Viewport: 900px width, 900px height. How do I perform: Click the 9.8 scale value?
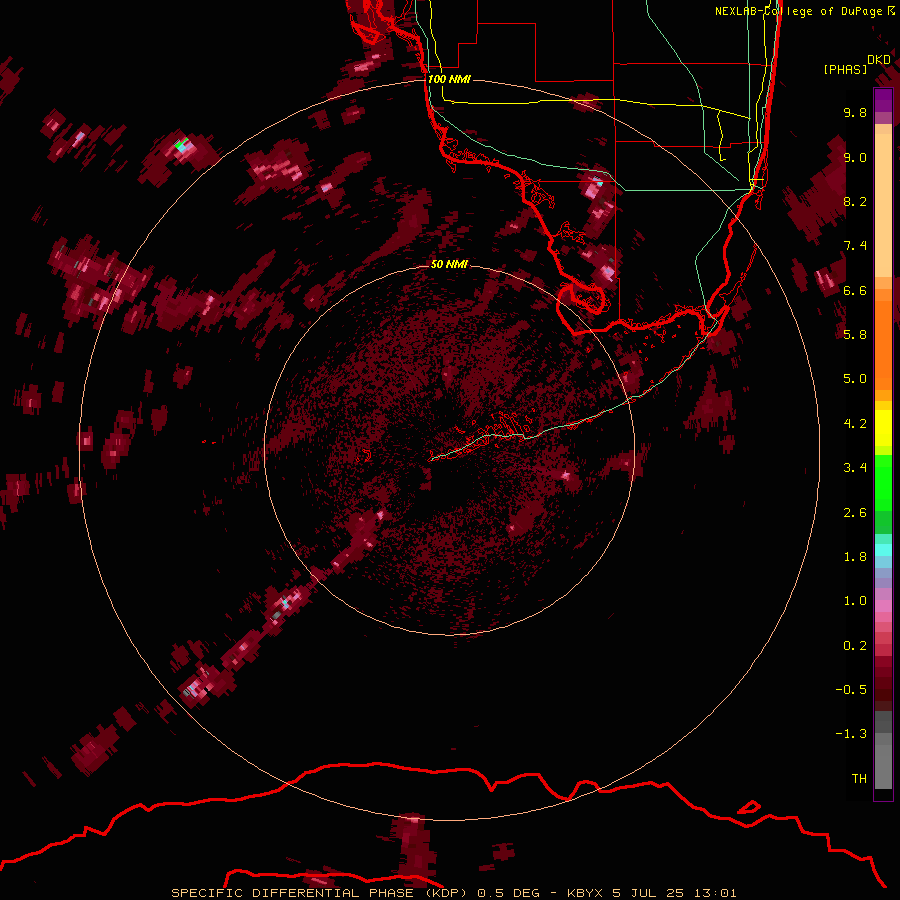coord(855,112)
